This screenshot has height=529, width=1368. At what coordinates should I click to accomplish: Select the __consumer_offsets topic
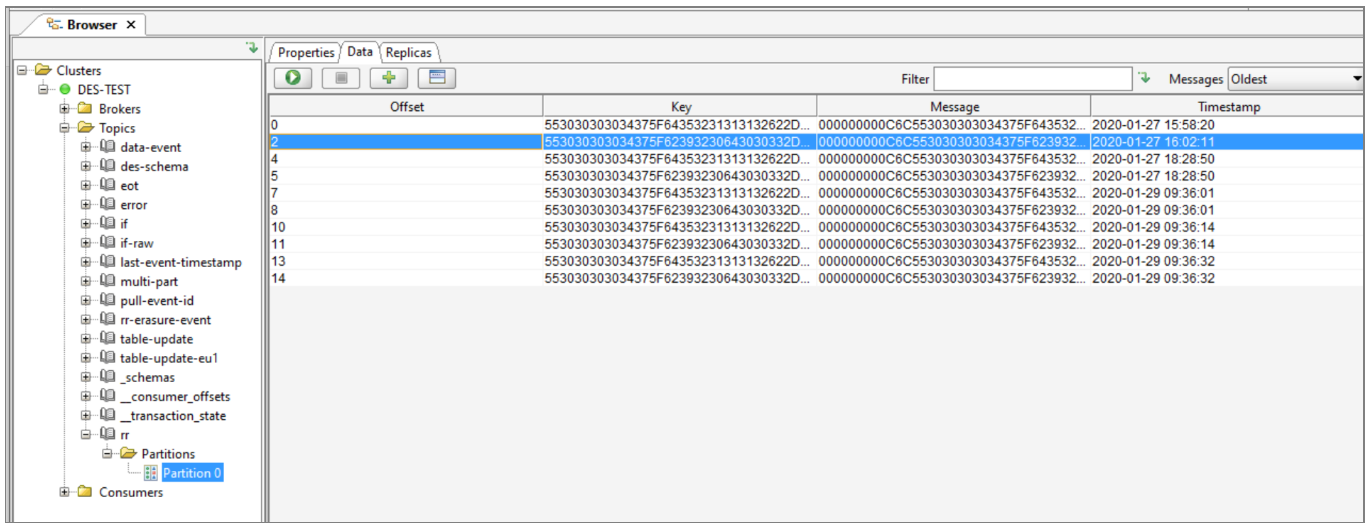(x=173, y=397)
